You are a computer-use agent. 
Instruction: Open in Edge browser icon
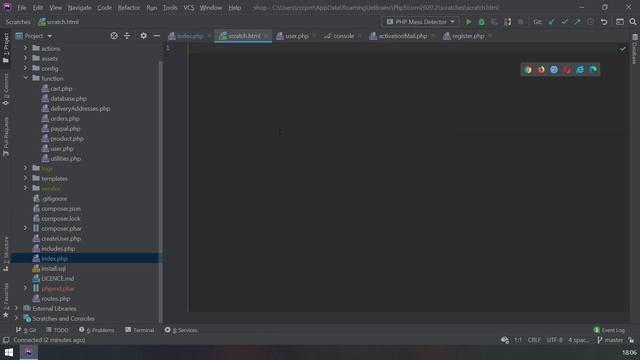[x=593, y=70]
